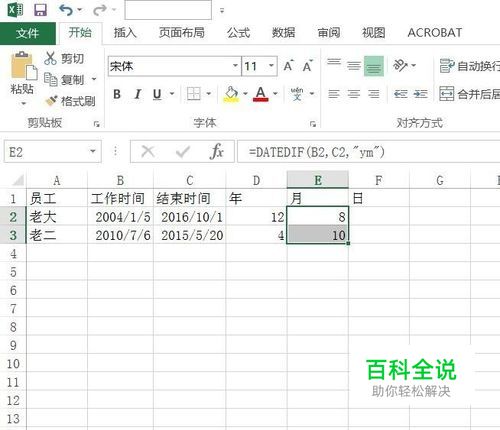500x430 pixels.
Task: Apply red font color A
Action: [x=261, y=94]
